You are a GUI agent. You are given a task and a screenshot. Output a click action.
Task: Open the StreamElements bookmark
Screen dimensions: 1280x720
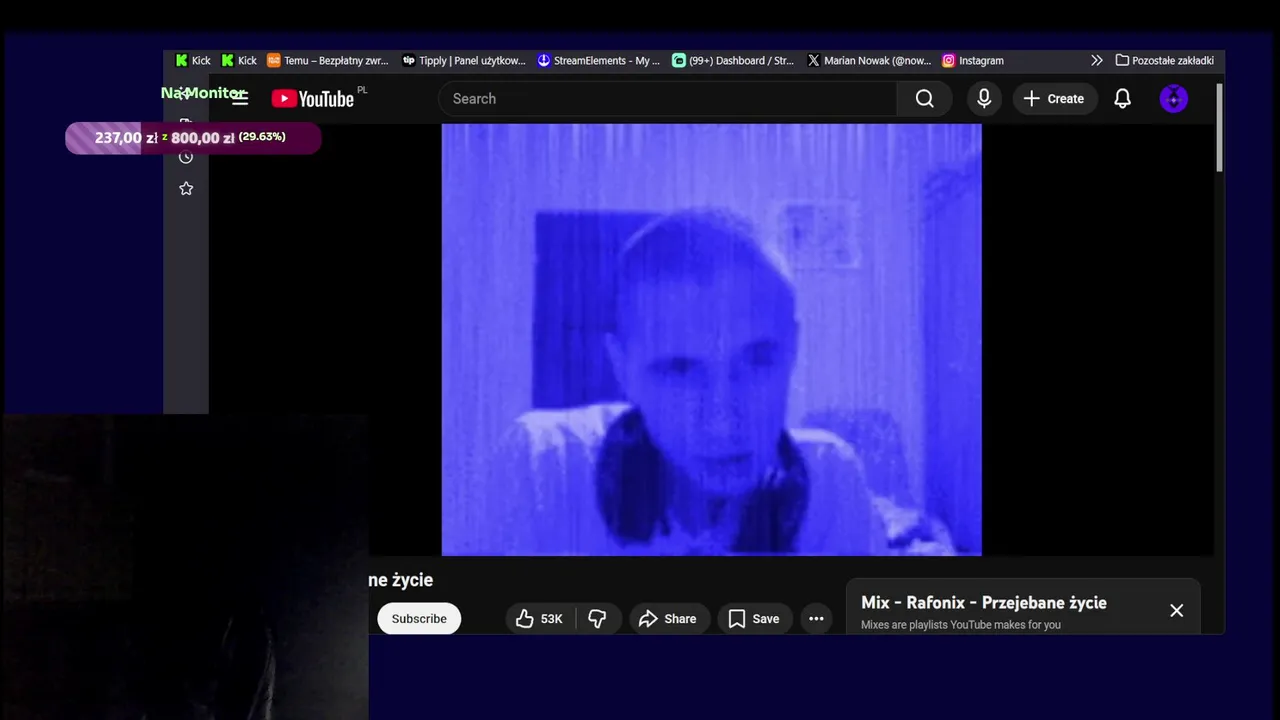pos(599,60)
